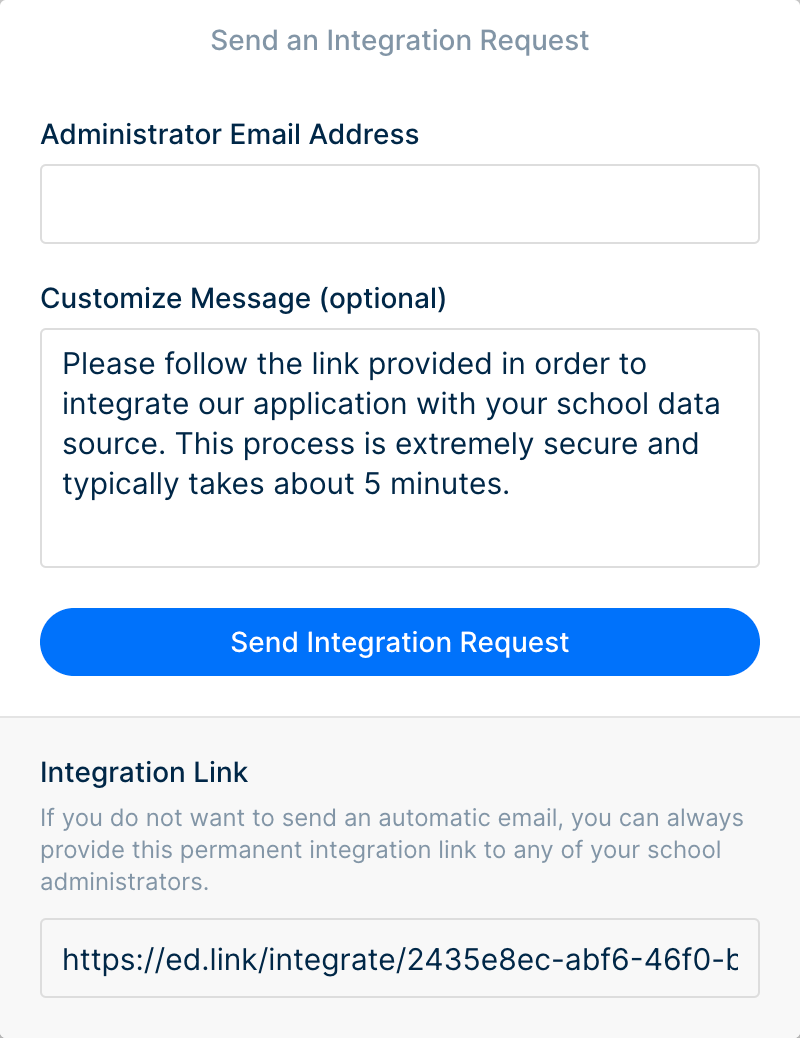This screenshot has height=1038, width=800.
Task: Click the Administrator Email Address label
Action: (x=230, y=134)
